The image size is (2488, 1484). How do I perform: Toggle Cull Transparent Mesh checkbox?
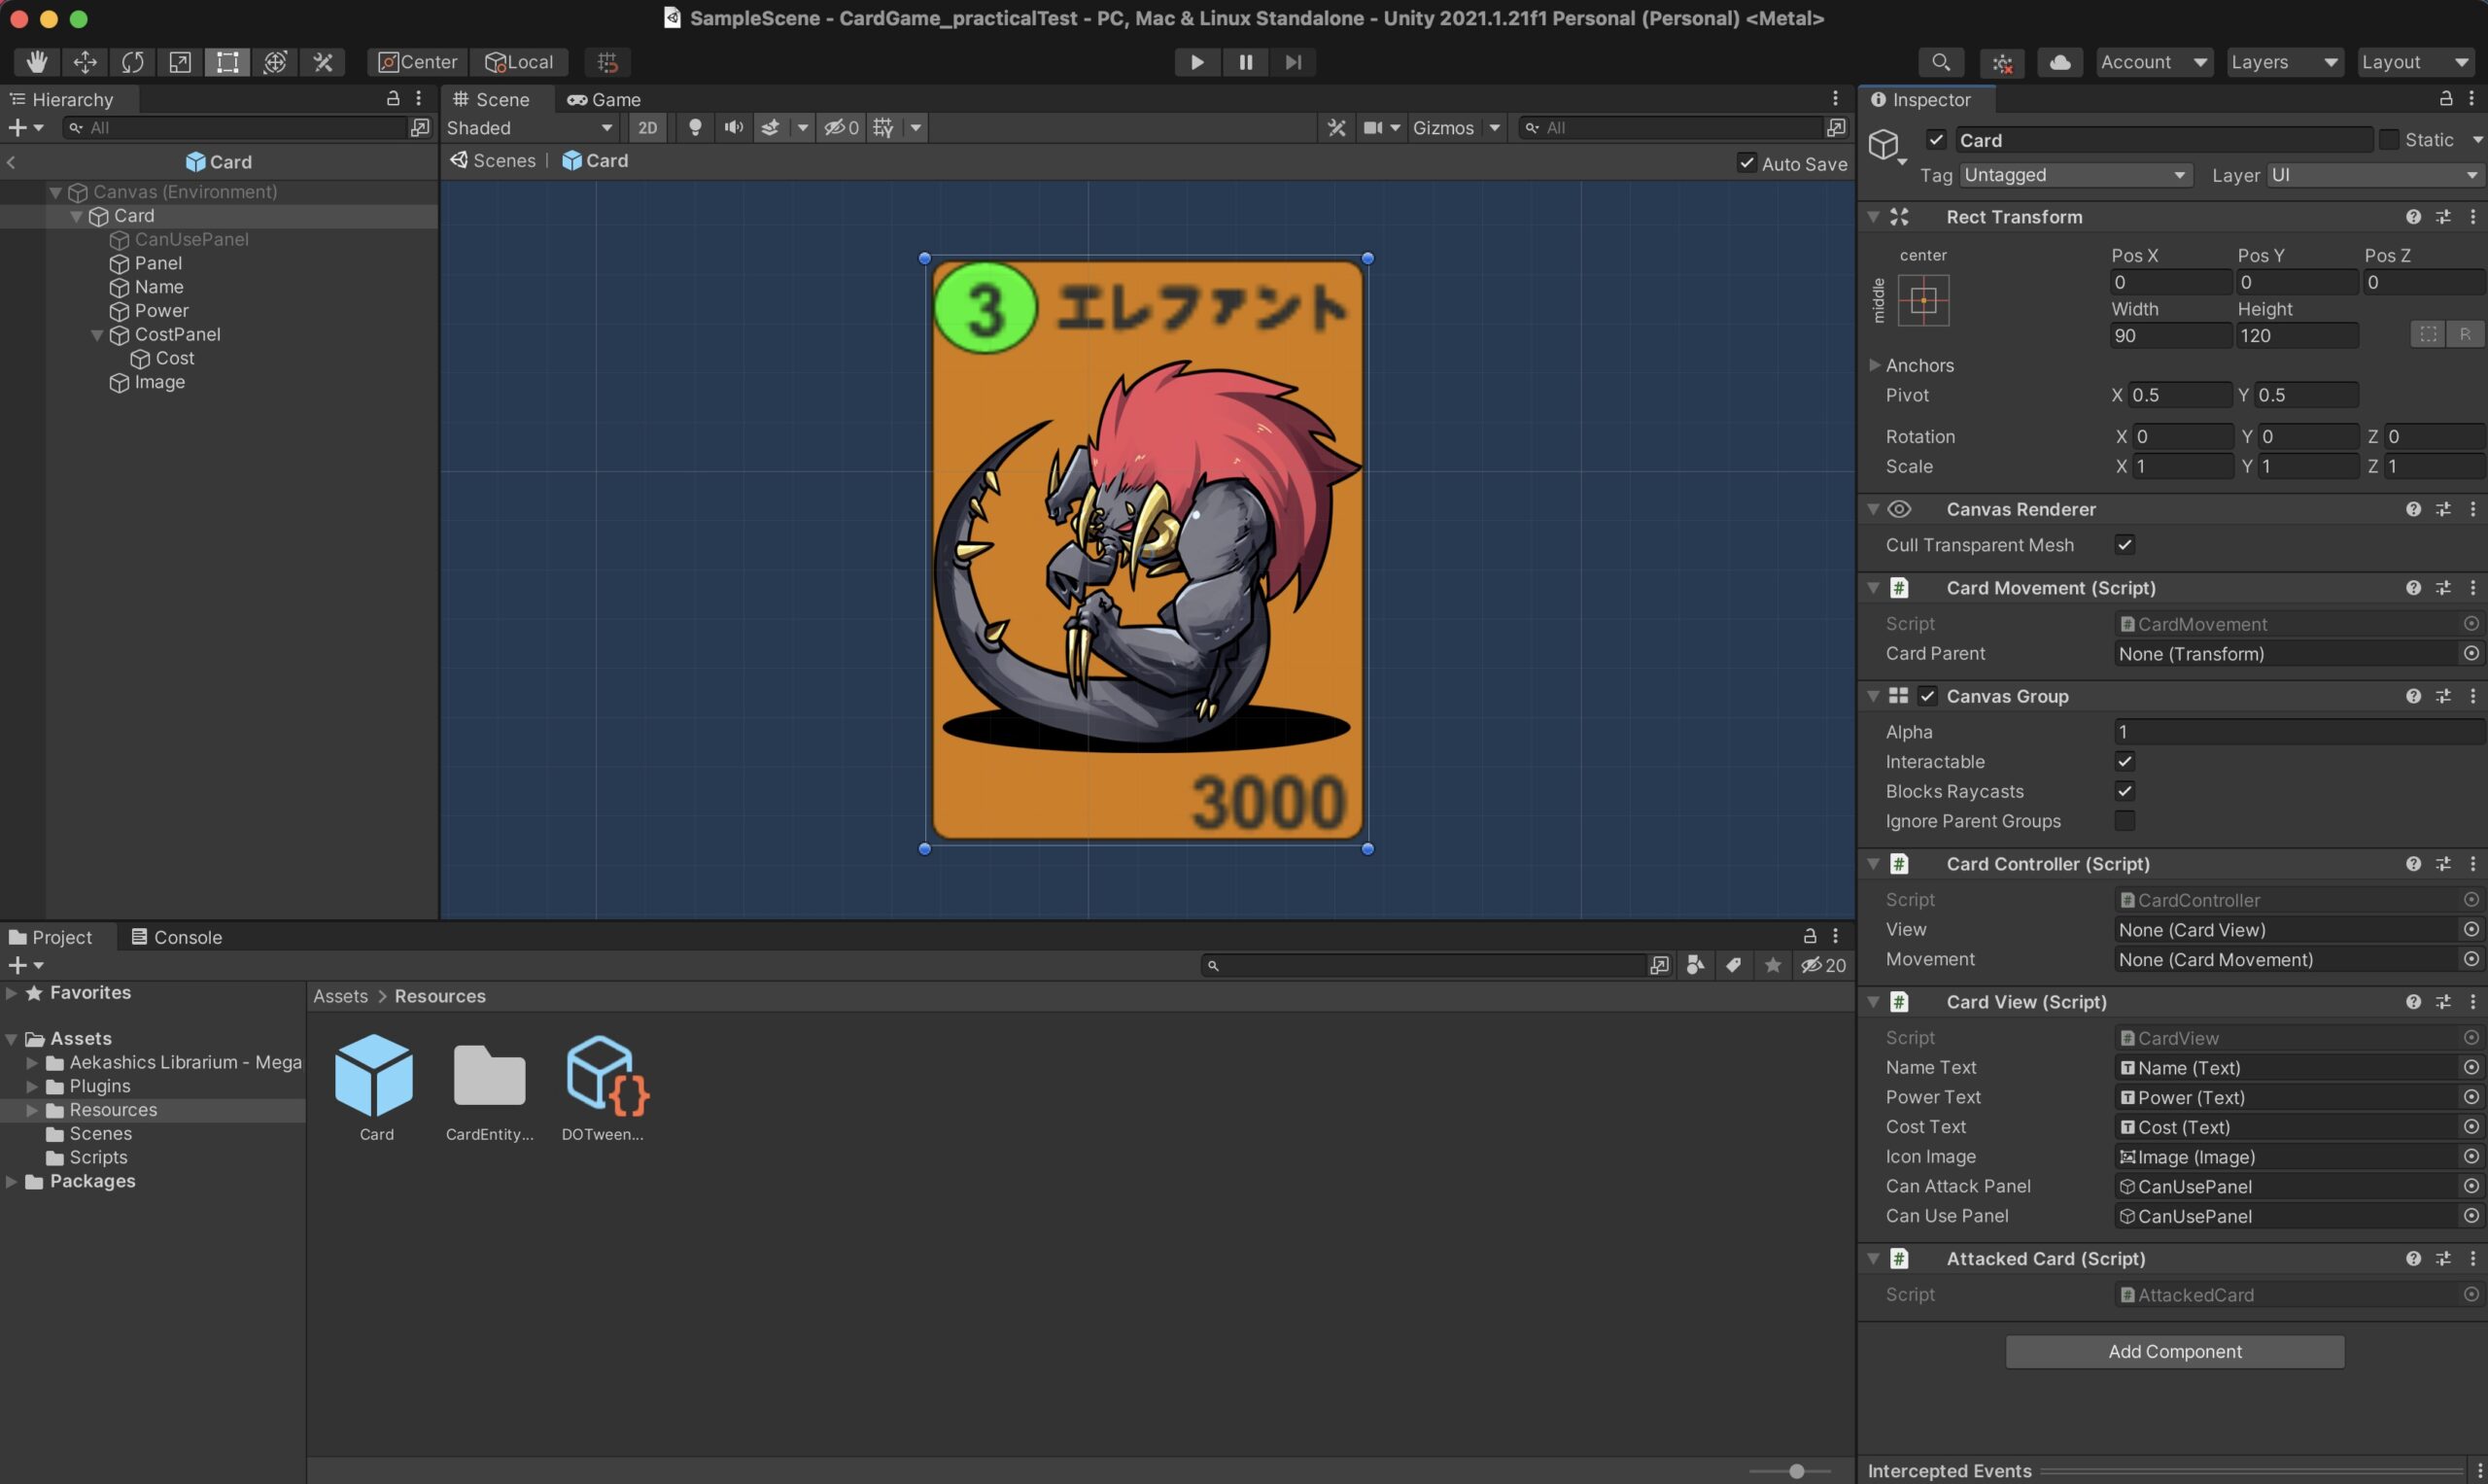point(2124,545)
